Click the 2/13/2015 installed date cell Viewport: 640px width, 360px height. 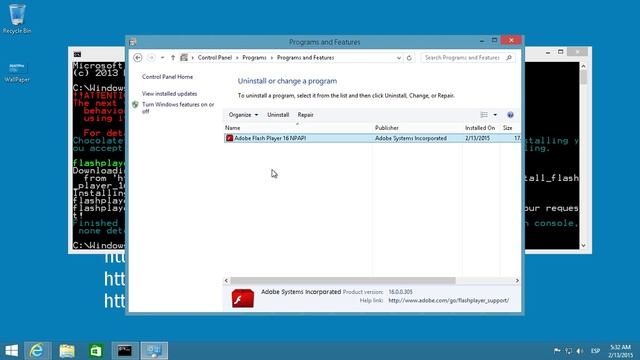click(477, 138)
